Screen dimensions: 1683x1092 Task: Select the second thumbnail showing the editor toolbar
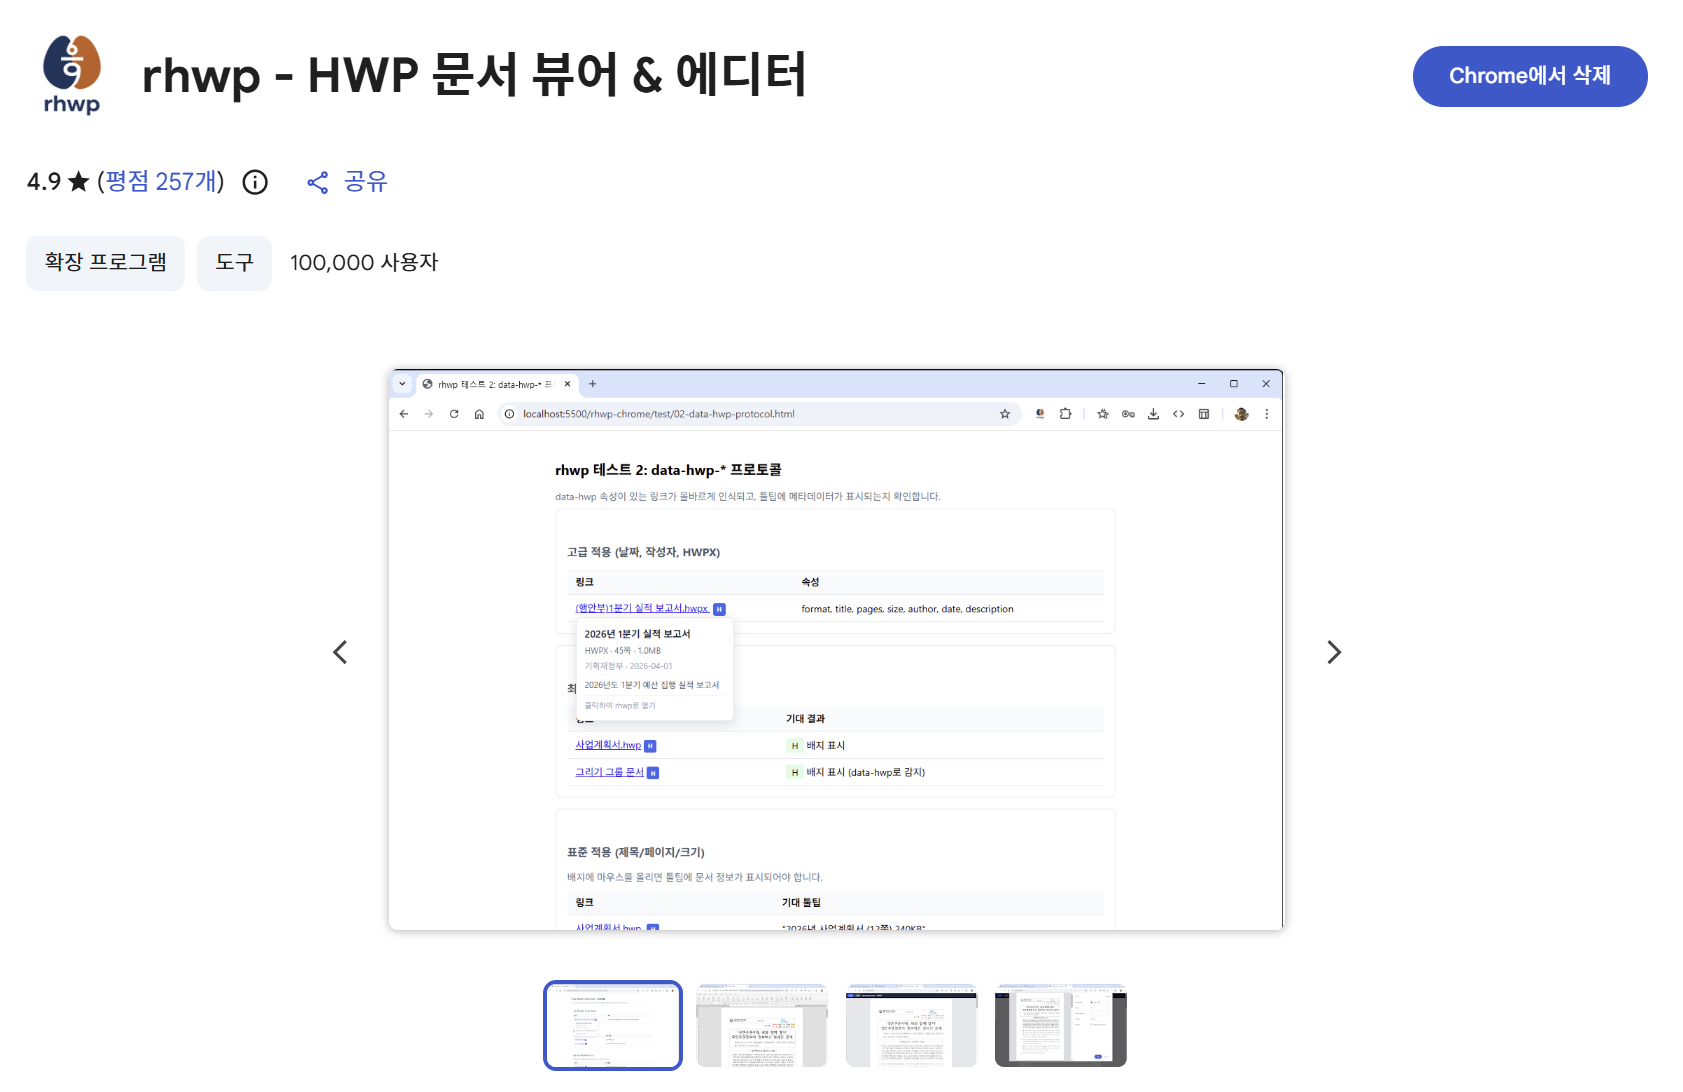(x=762, y=1025)
